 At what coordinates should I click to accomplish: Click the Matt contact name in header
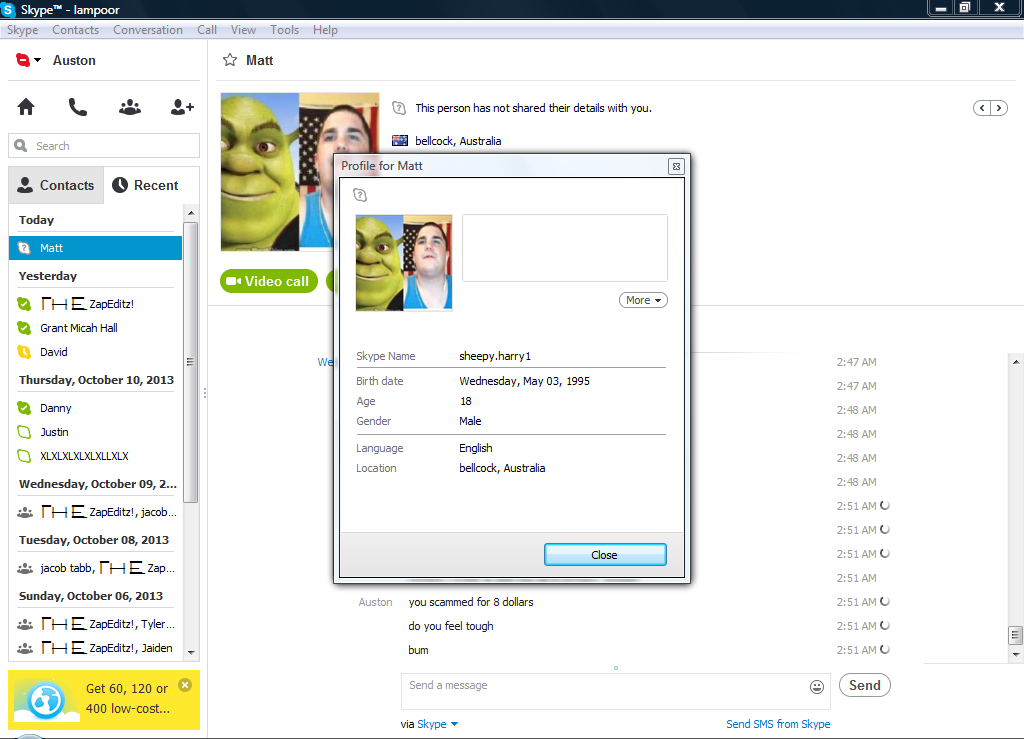(x=259, y=60)
